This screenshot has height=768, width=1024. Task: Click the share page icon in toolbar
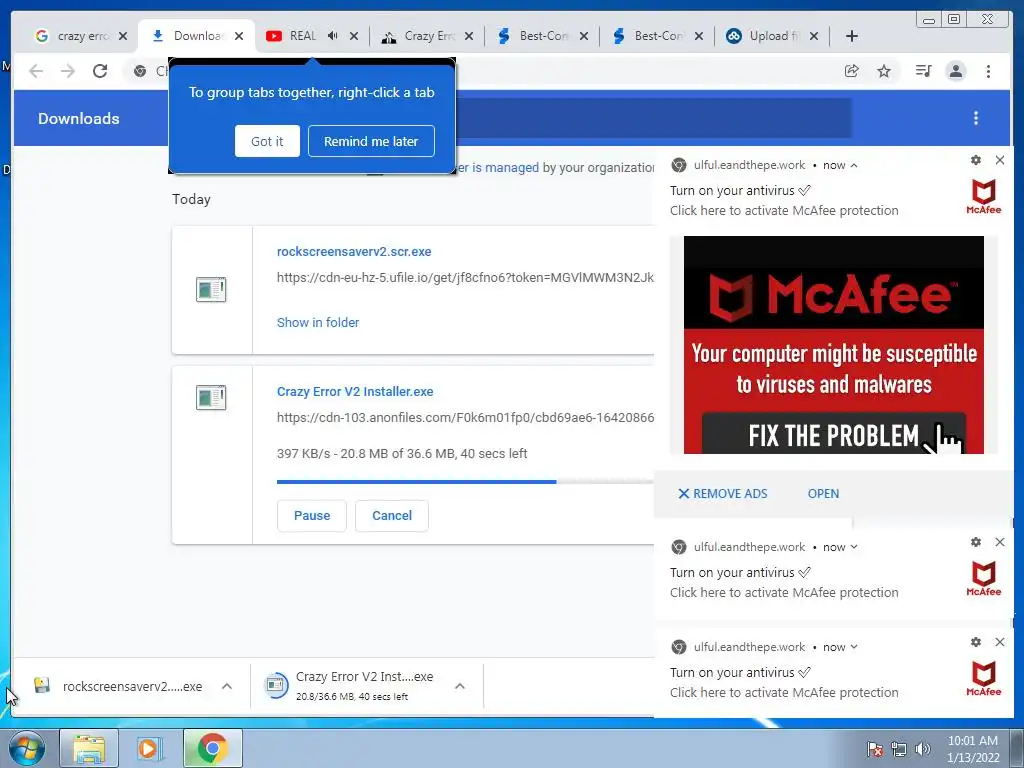click(x=852, y=71)
